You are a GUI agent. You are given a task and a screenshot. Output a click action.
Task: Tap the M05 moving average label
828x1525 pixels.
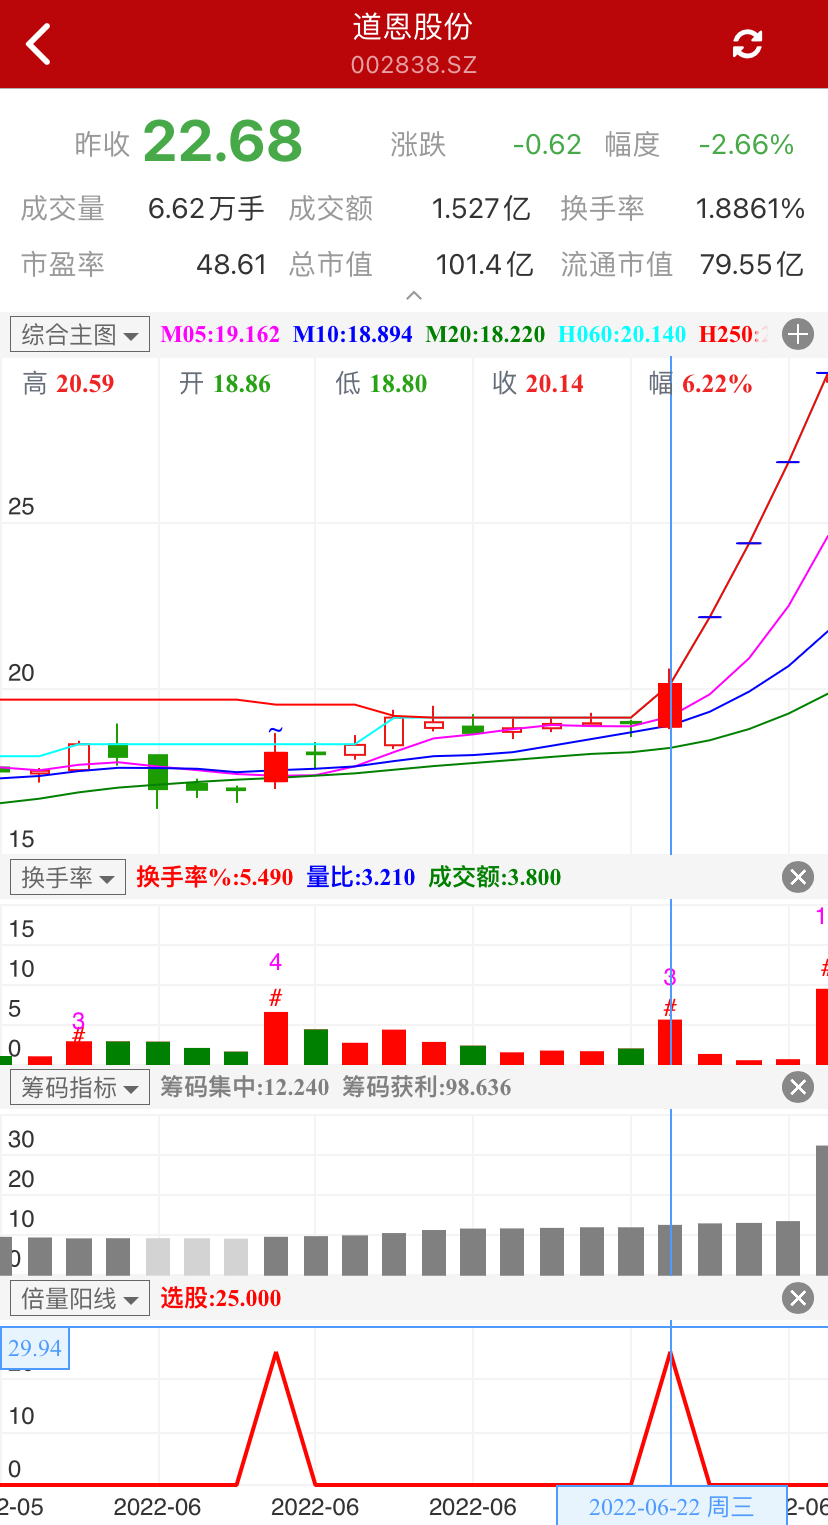pos(220,334)
